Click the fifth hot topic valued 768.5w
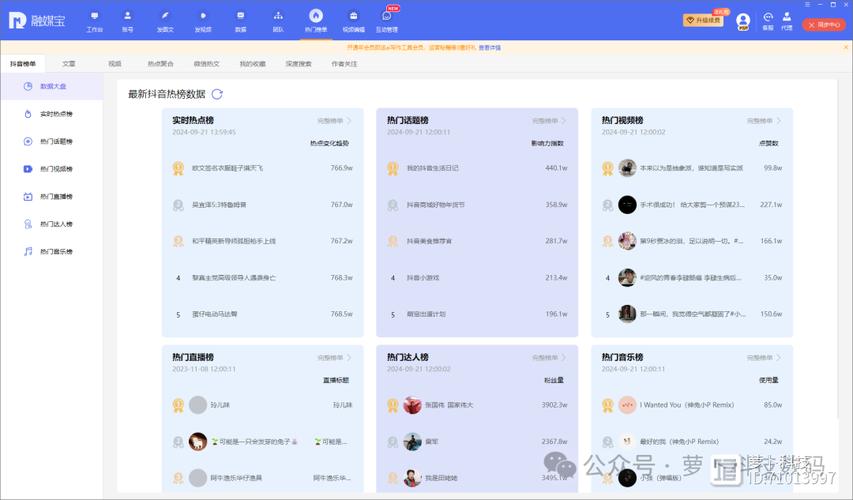The image size is (853, 500). tap(263, 314)
